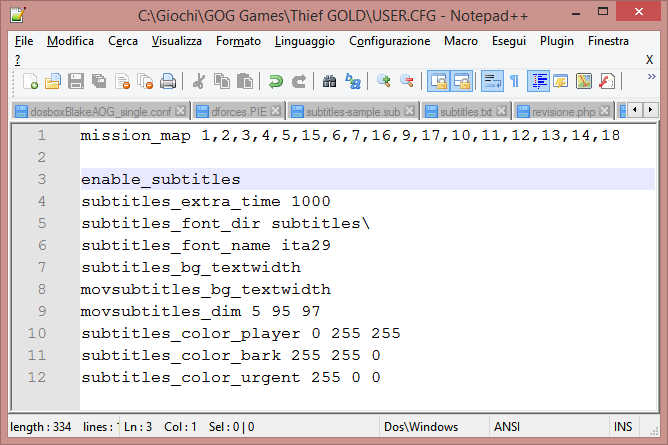
Task: Toggle synchronized horizontal scrolling
Action: tap(462, 81)
